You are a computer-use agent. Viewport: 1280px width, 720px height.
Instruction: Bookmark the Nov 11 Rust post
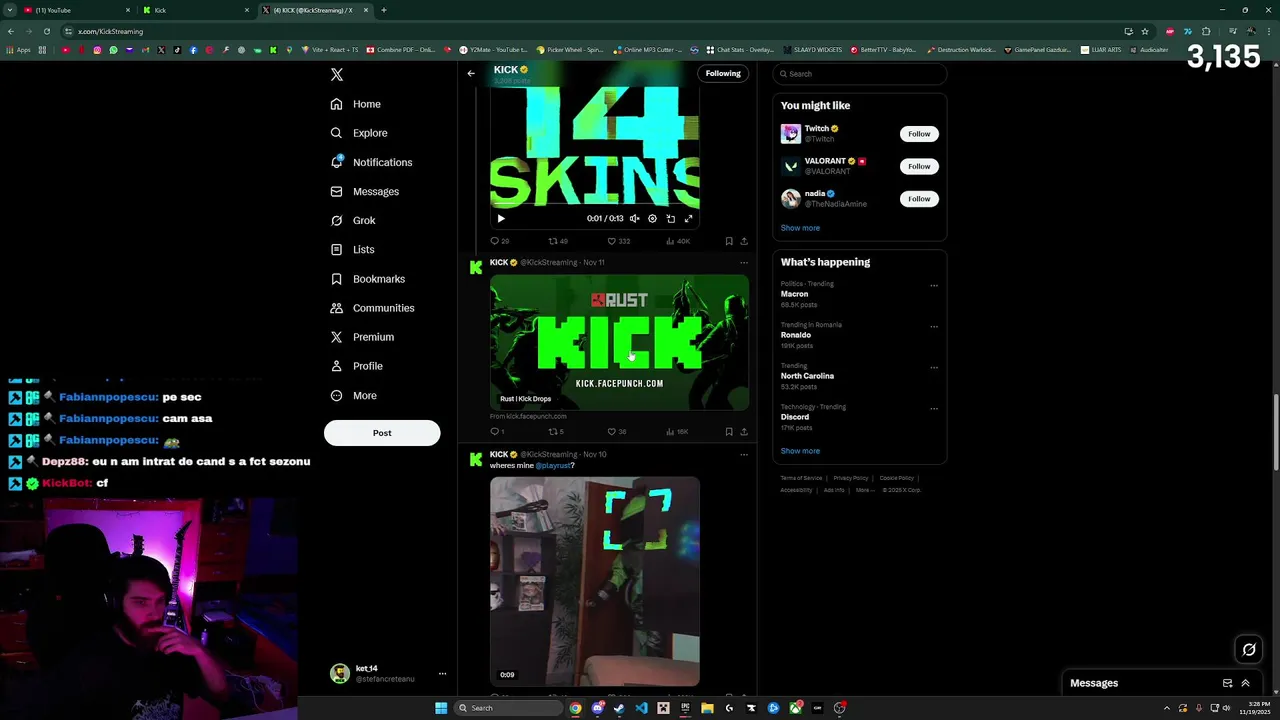click(729, 432)
